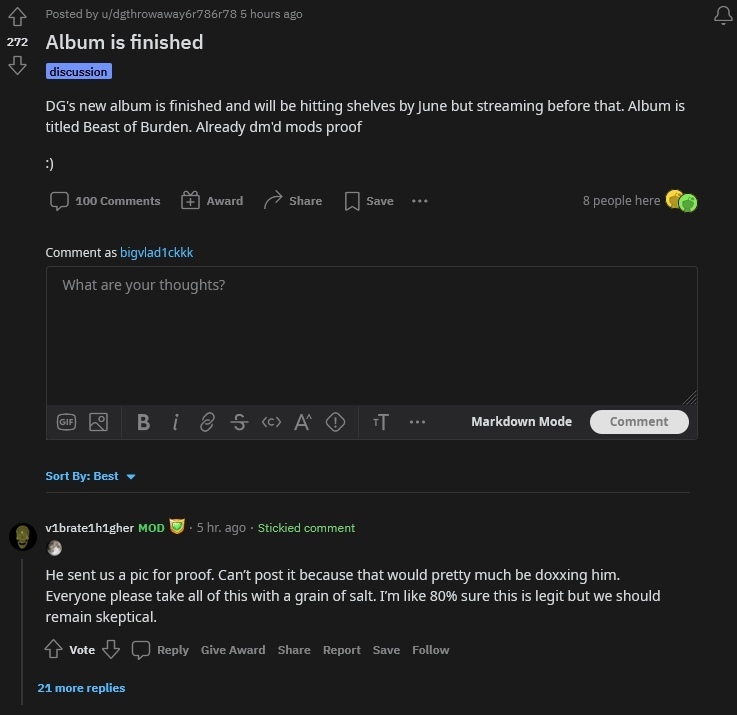Image resolution: width=737 pixels, height=715 pixels.
Task: Mark text as spoiler in editor
Action: (336, 422)
